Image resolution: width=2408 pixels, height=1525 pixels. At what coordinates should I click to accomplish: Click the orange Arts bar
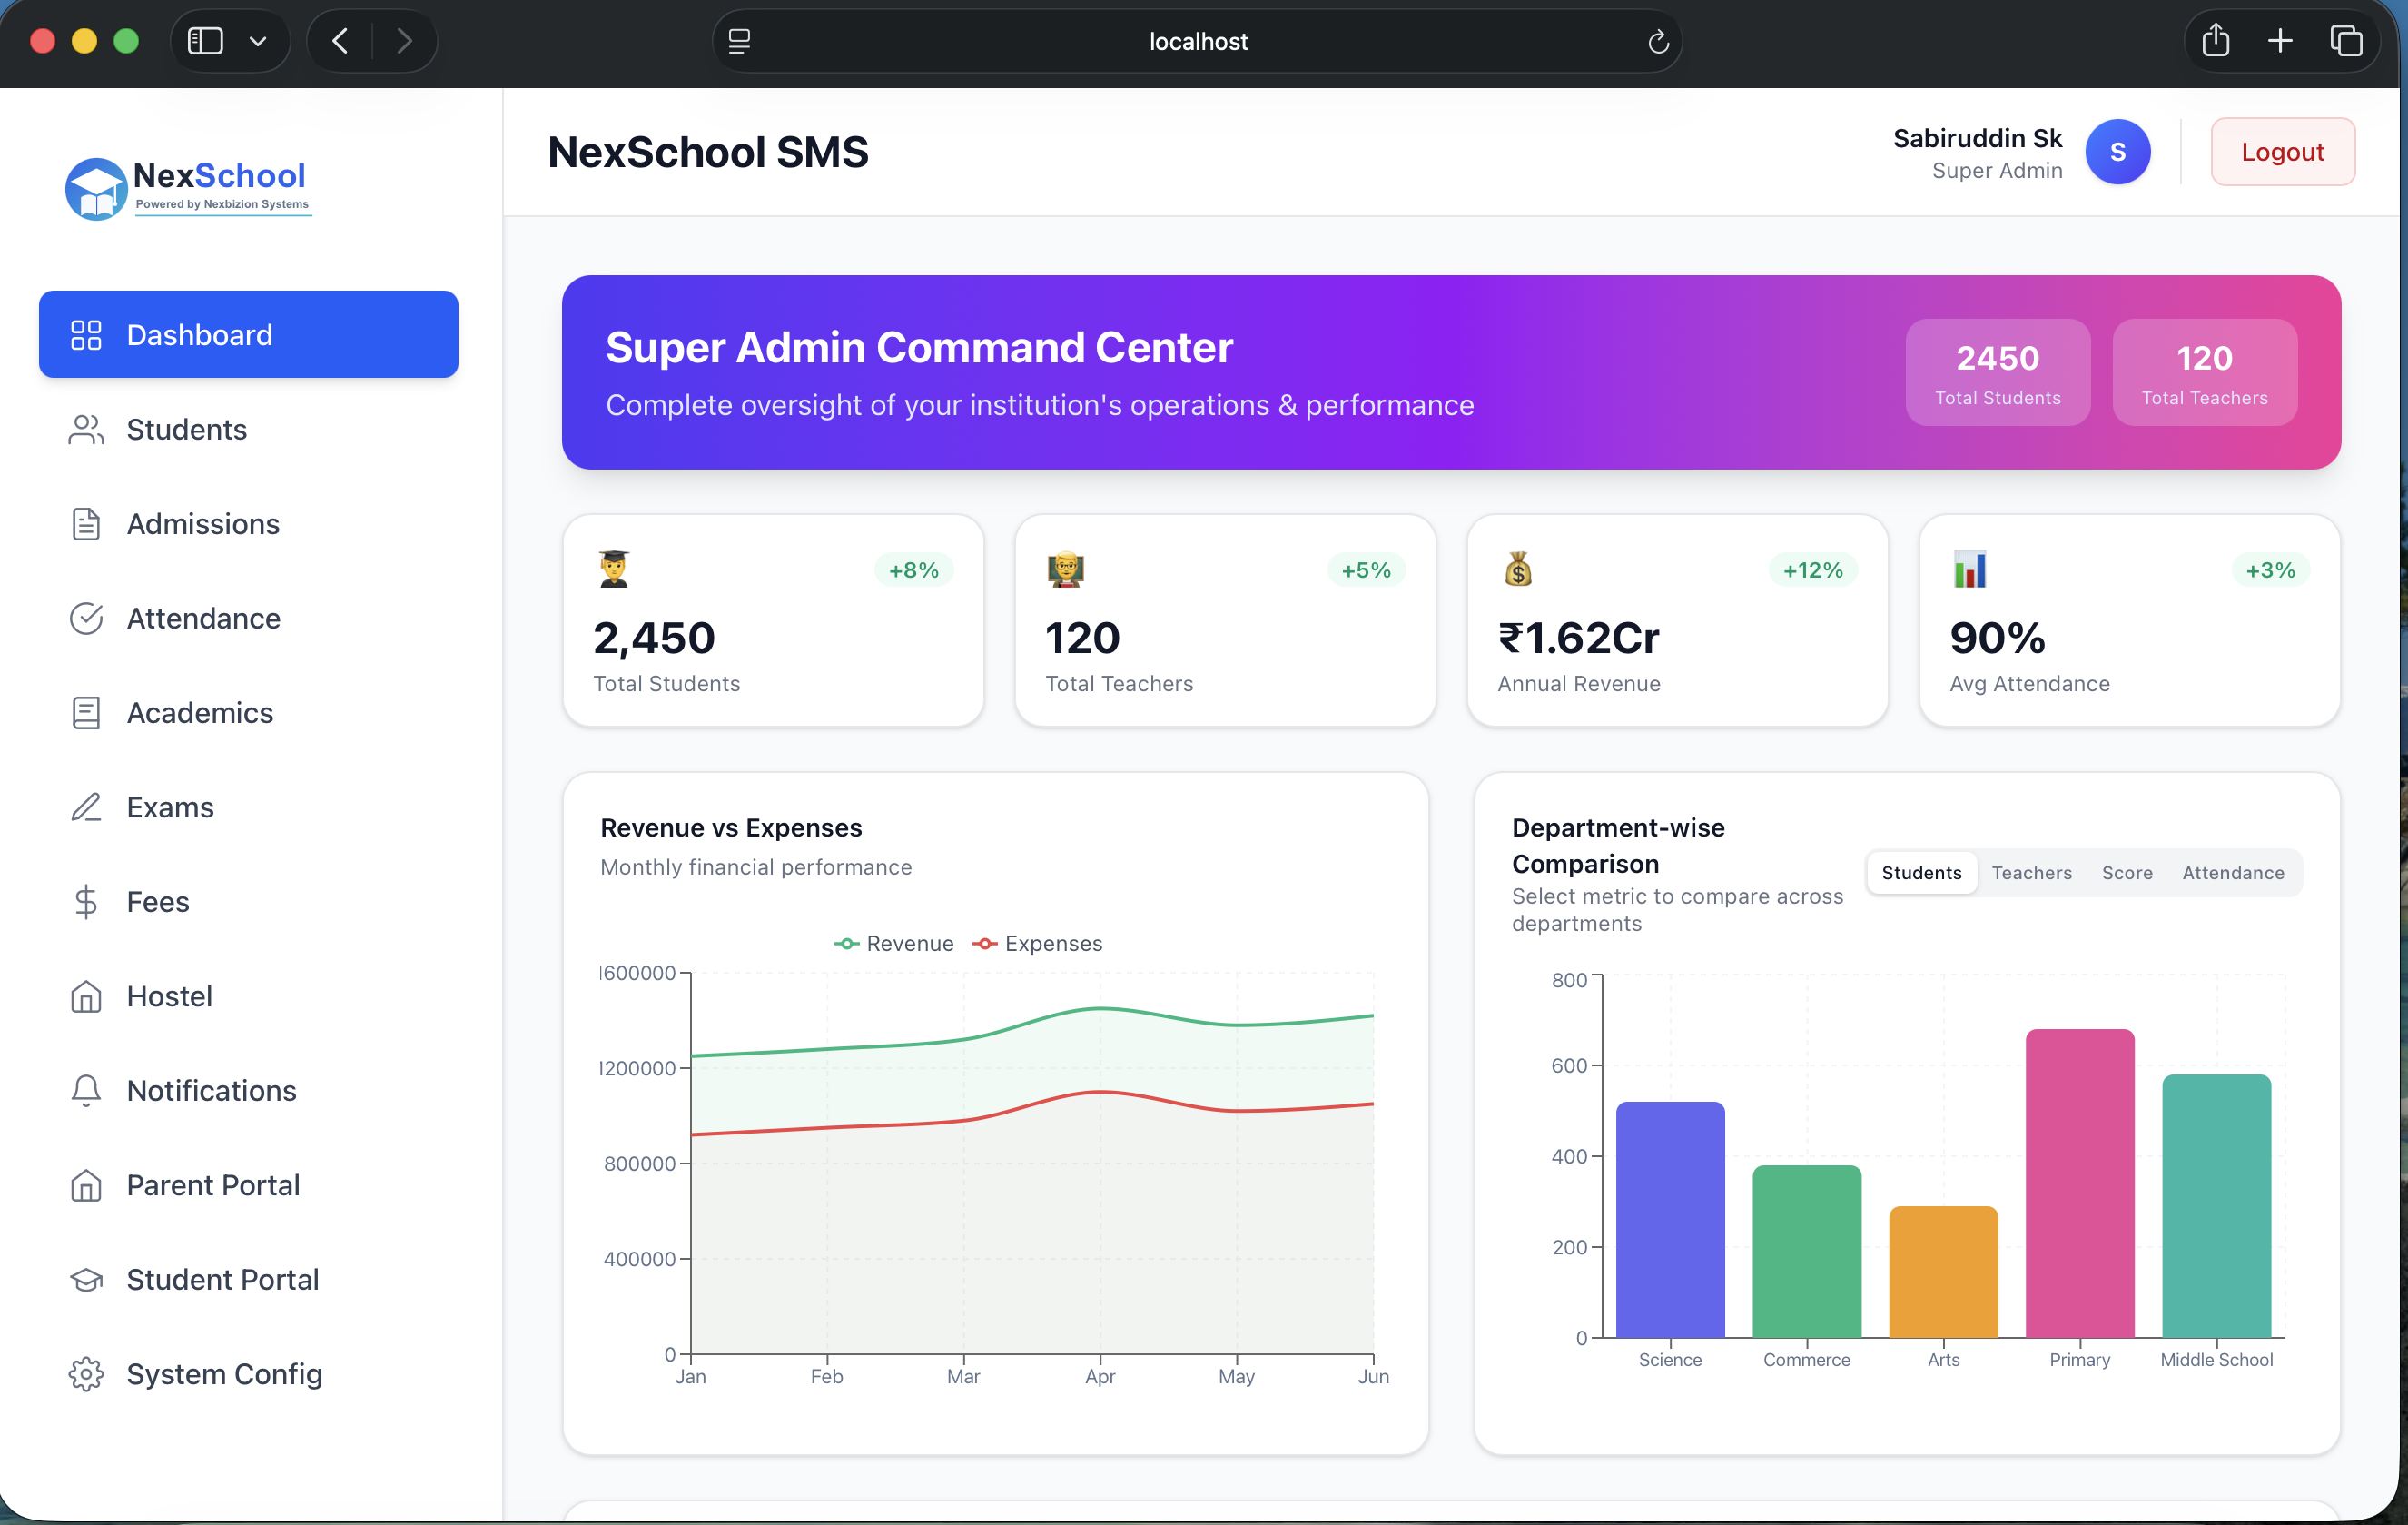[x=1943, y=1272]
